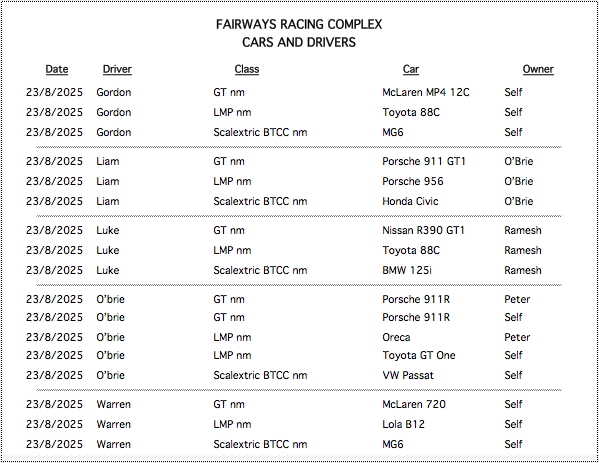599x463 pixels.
Task: Select the Car column header
Action: [x=411, y=69]
